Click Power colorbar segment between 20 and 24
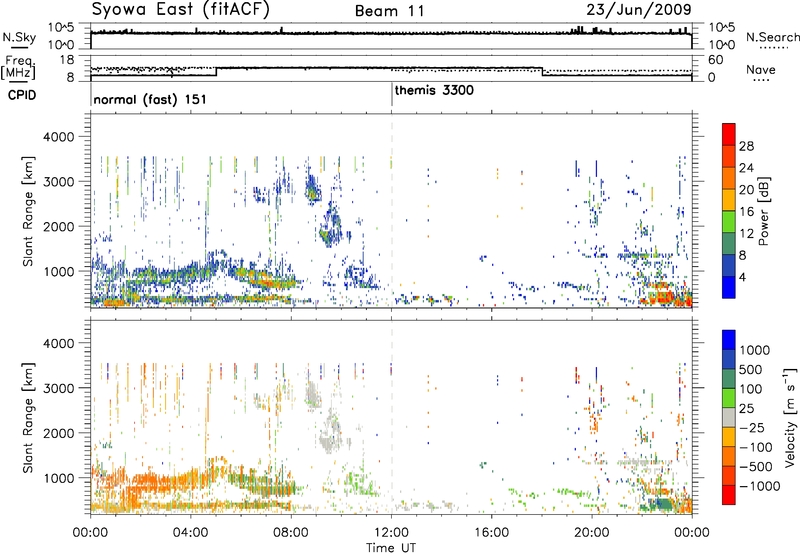Viewport: 800px width, 554px height. coord(729,178)
